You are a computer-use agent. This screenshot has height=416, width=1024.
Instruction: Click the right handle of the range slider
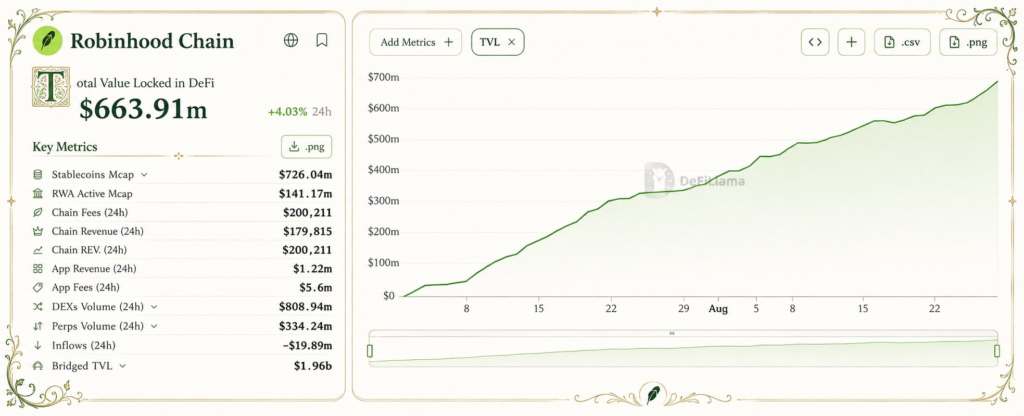(x=997, y=351)
